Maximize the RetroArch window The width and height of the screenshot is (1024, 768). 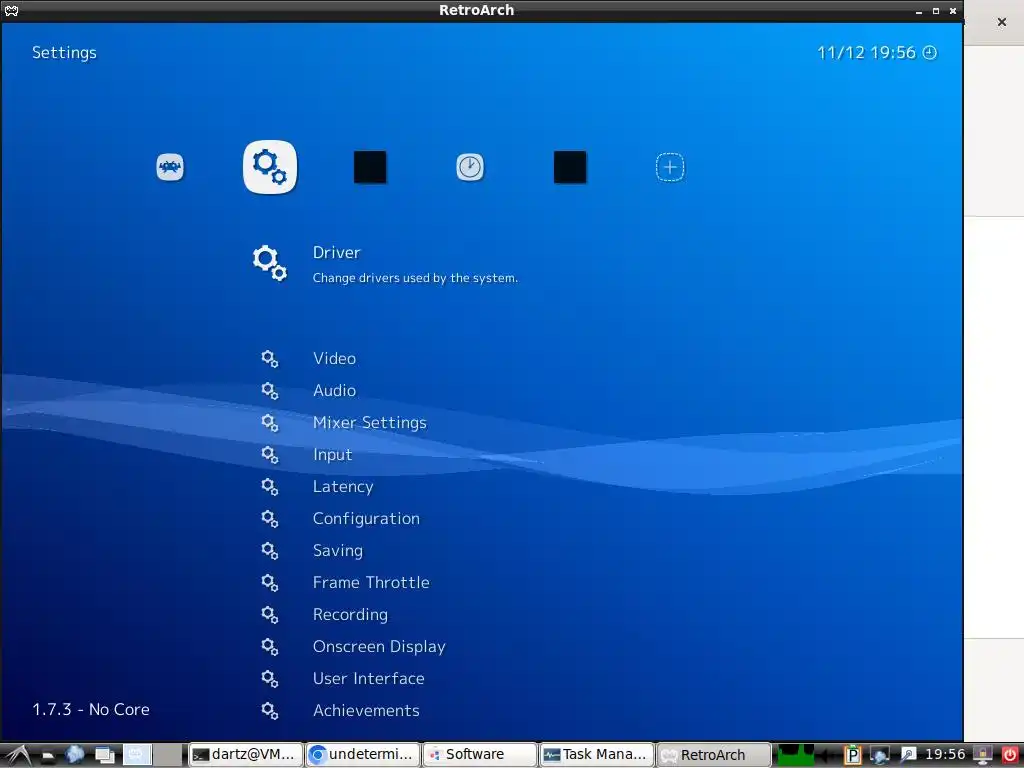coord(936,11)
